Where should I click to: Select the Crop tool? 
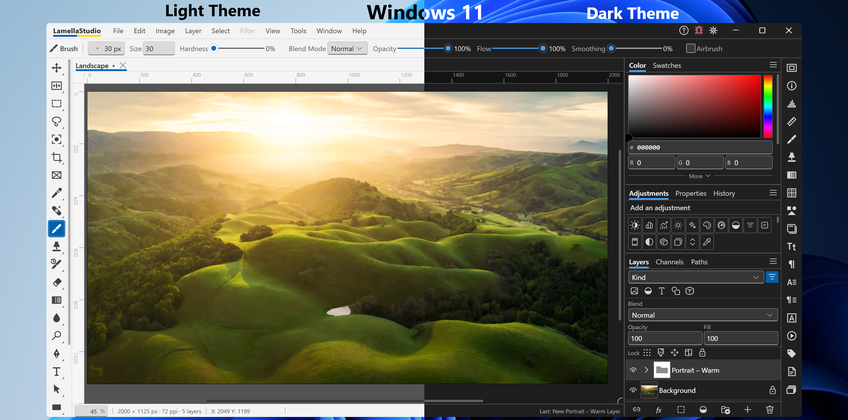[x=56, y=157]
